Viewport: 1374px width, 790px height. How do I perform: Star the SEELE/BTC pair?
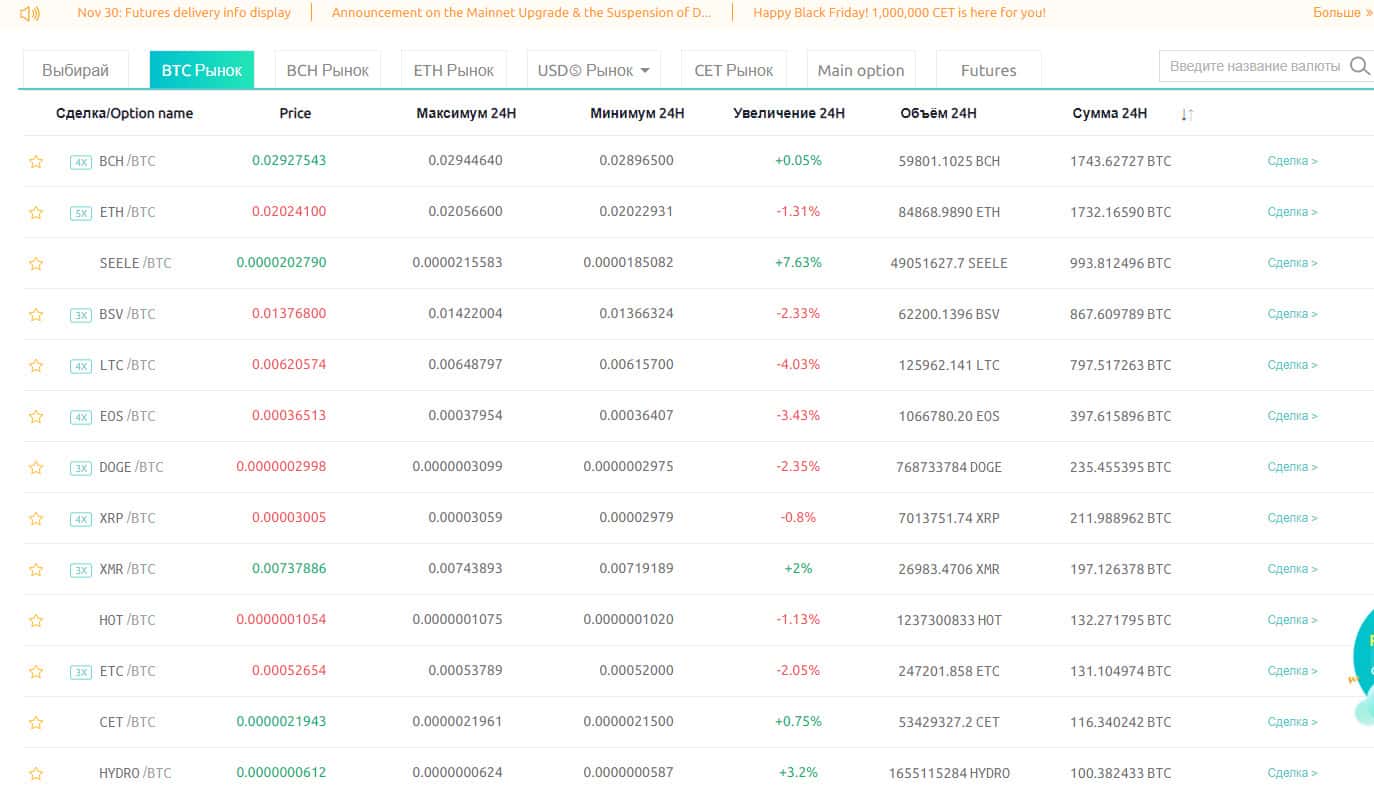[36, 263]
